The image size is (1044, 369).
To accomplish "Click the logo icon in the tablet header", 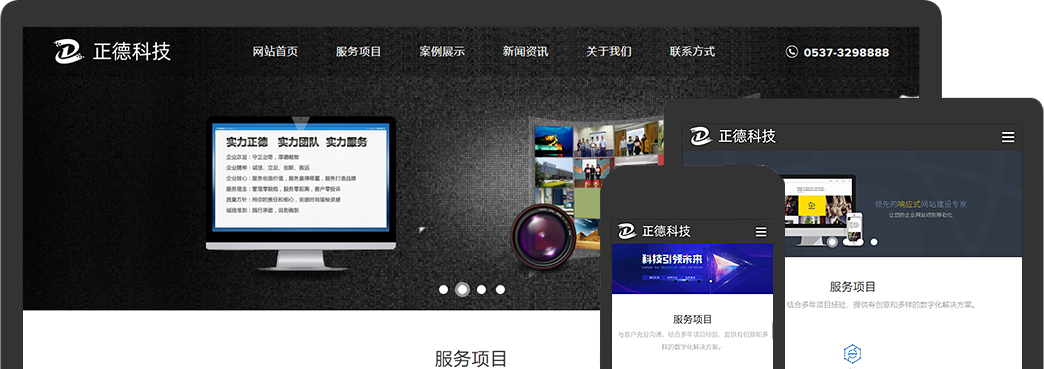I will (x=700, y=136).
